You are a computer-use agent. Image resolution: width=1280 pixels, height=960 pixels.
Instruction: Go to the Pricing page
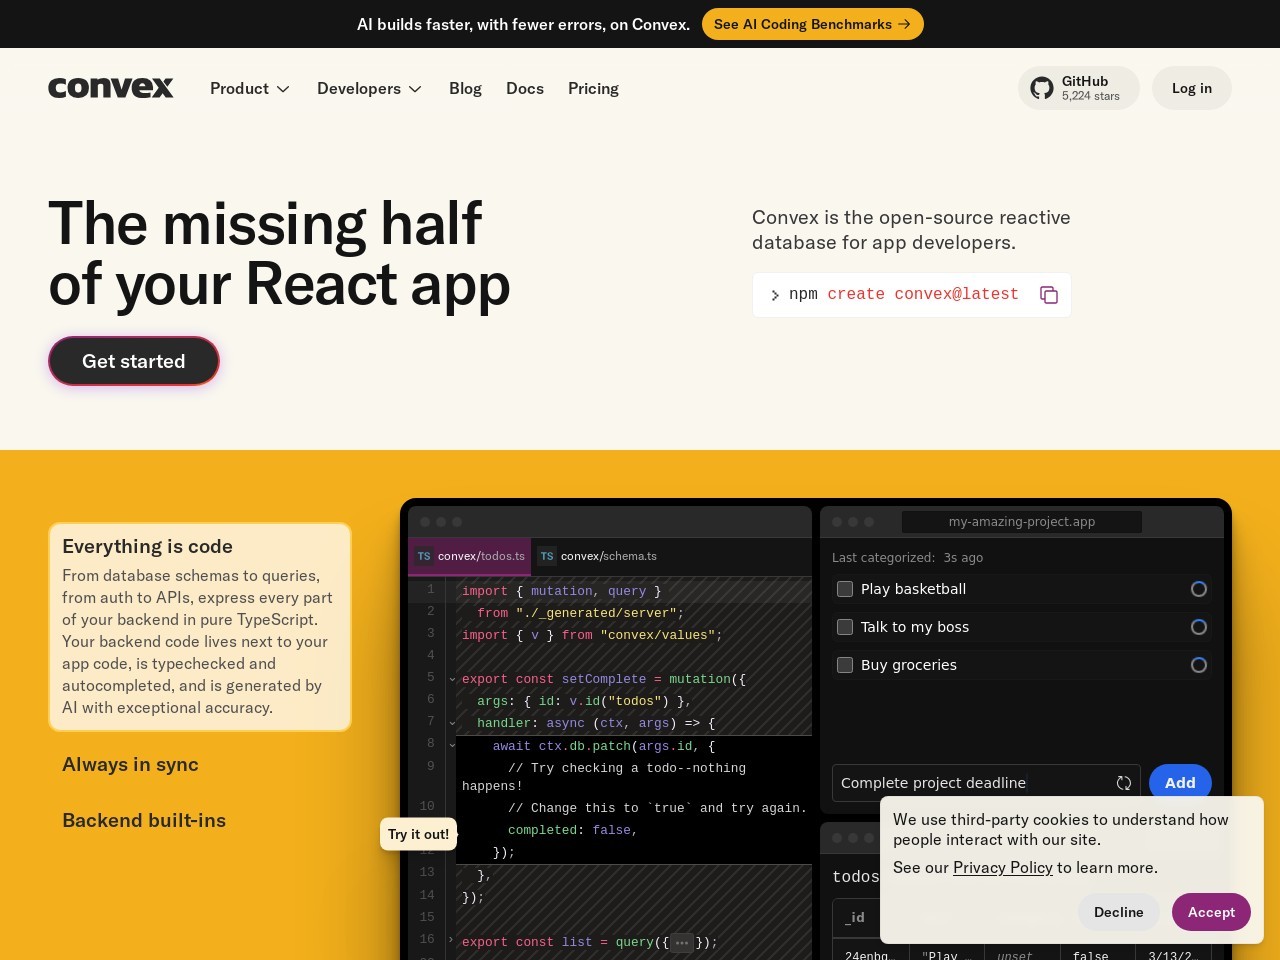(x=593, y=88)
